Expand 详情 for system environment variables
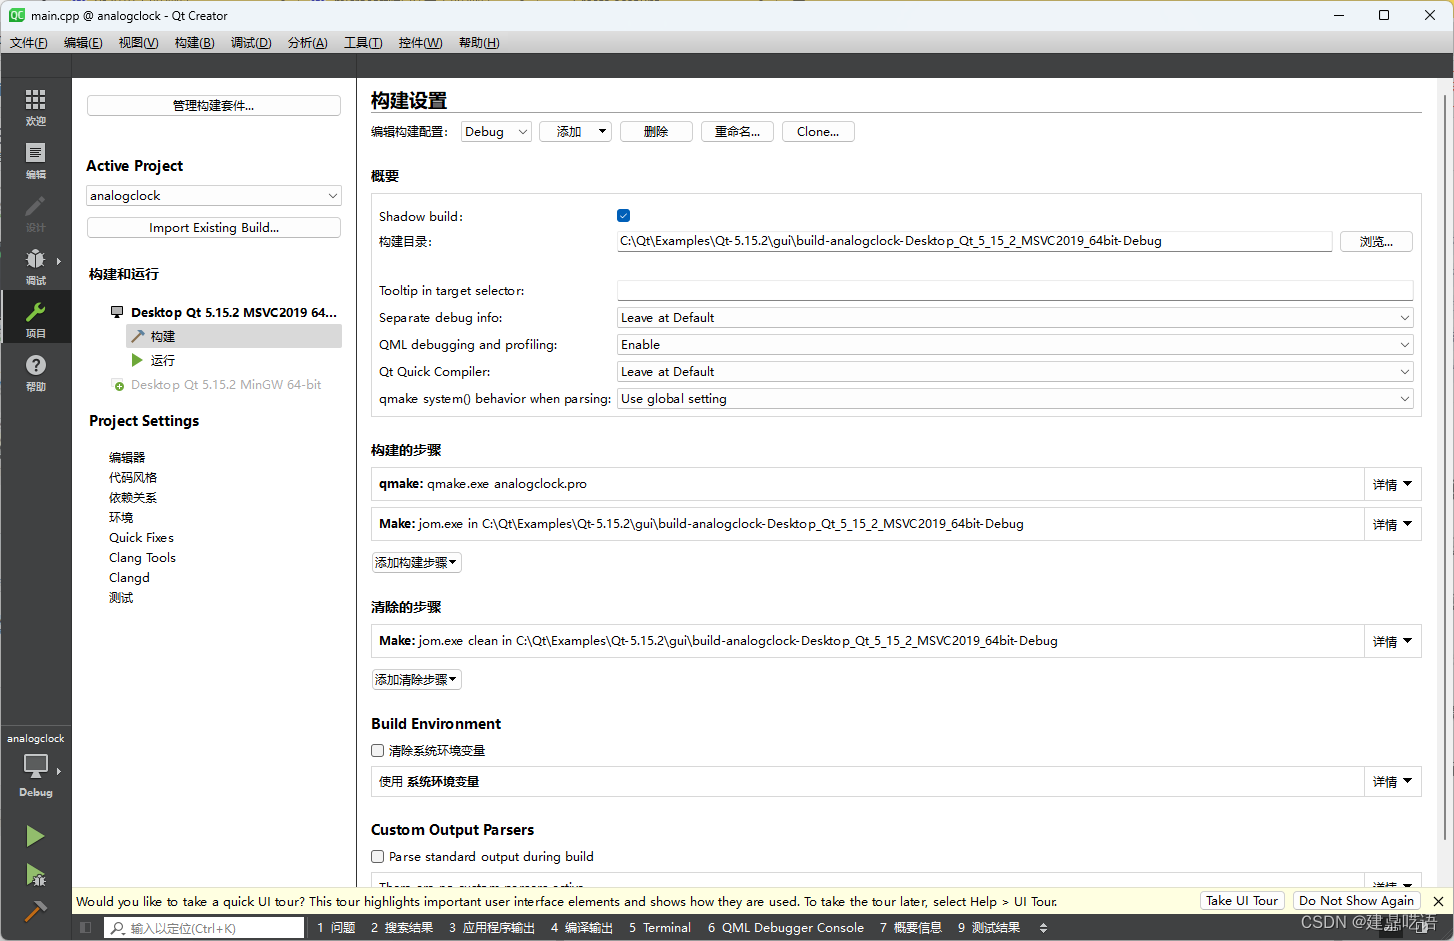This screenshot has width=1454, height=941. (1392, 781)
